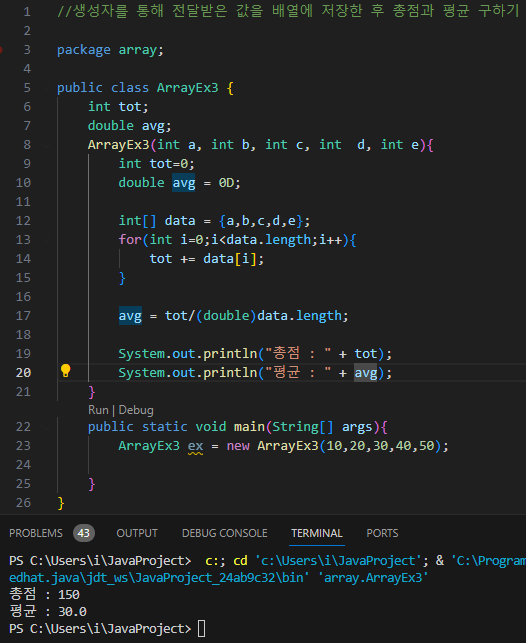Click the data array declaration on line 12

click(214, 221)
